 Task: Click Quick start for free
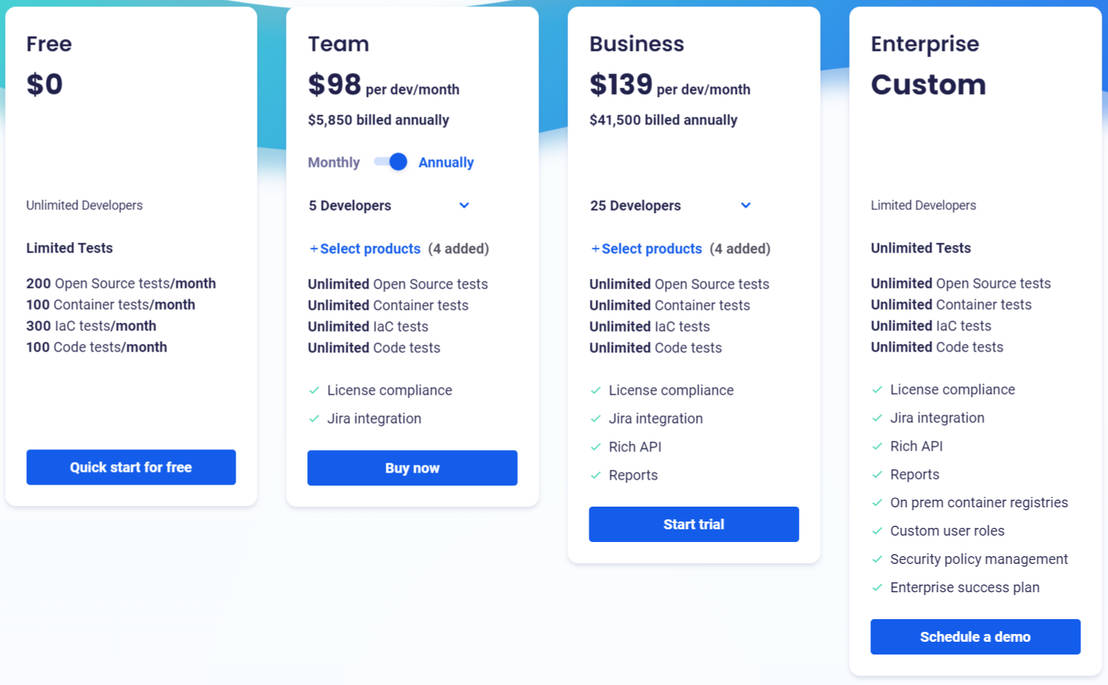click(130, 467)
